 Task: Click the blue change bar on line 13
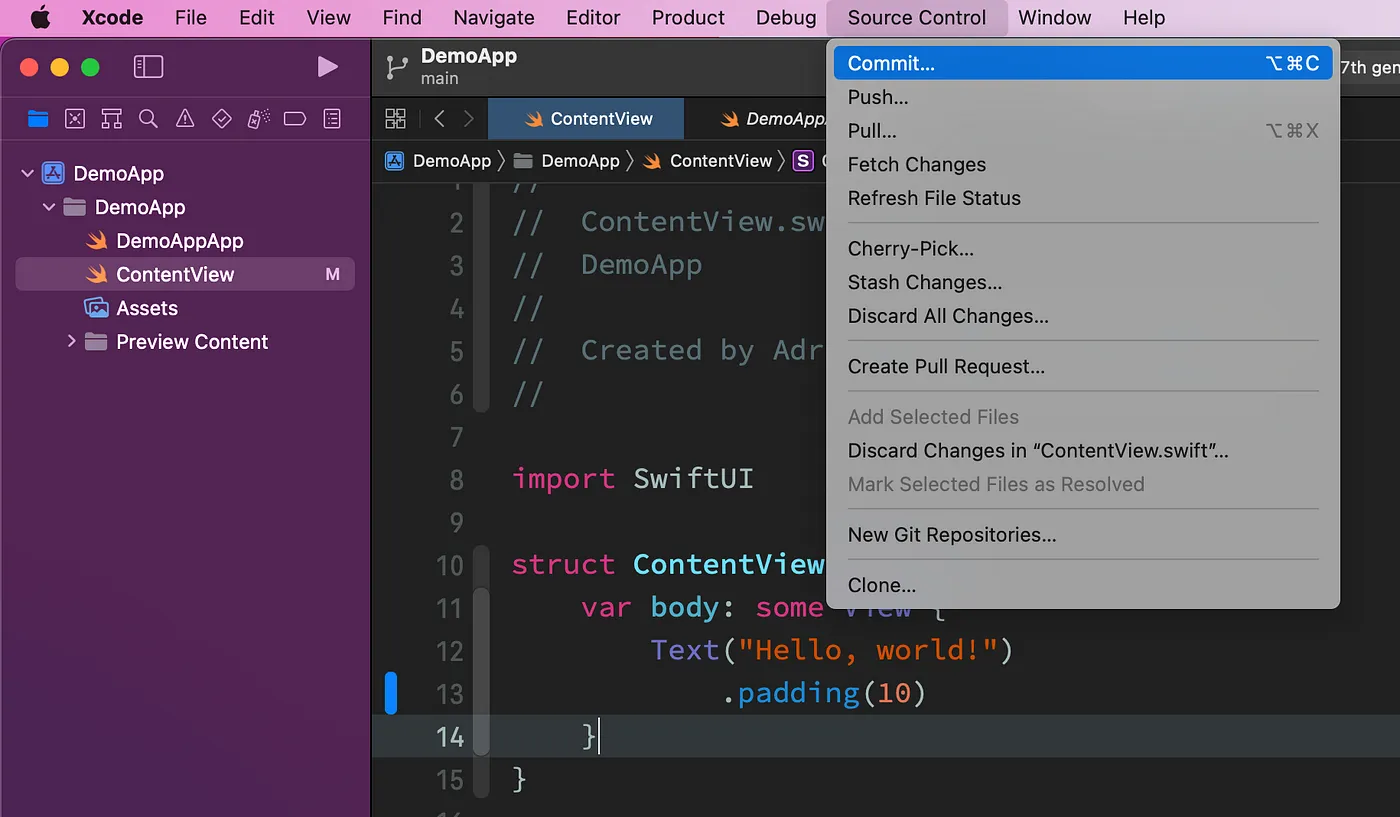click(x=391, y=693)
